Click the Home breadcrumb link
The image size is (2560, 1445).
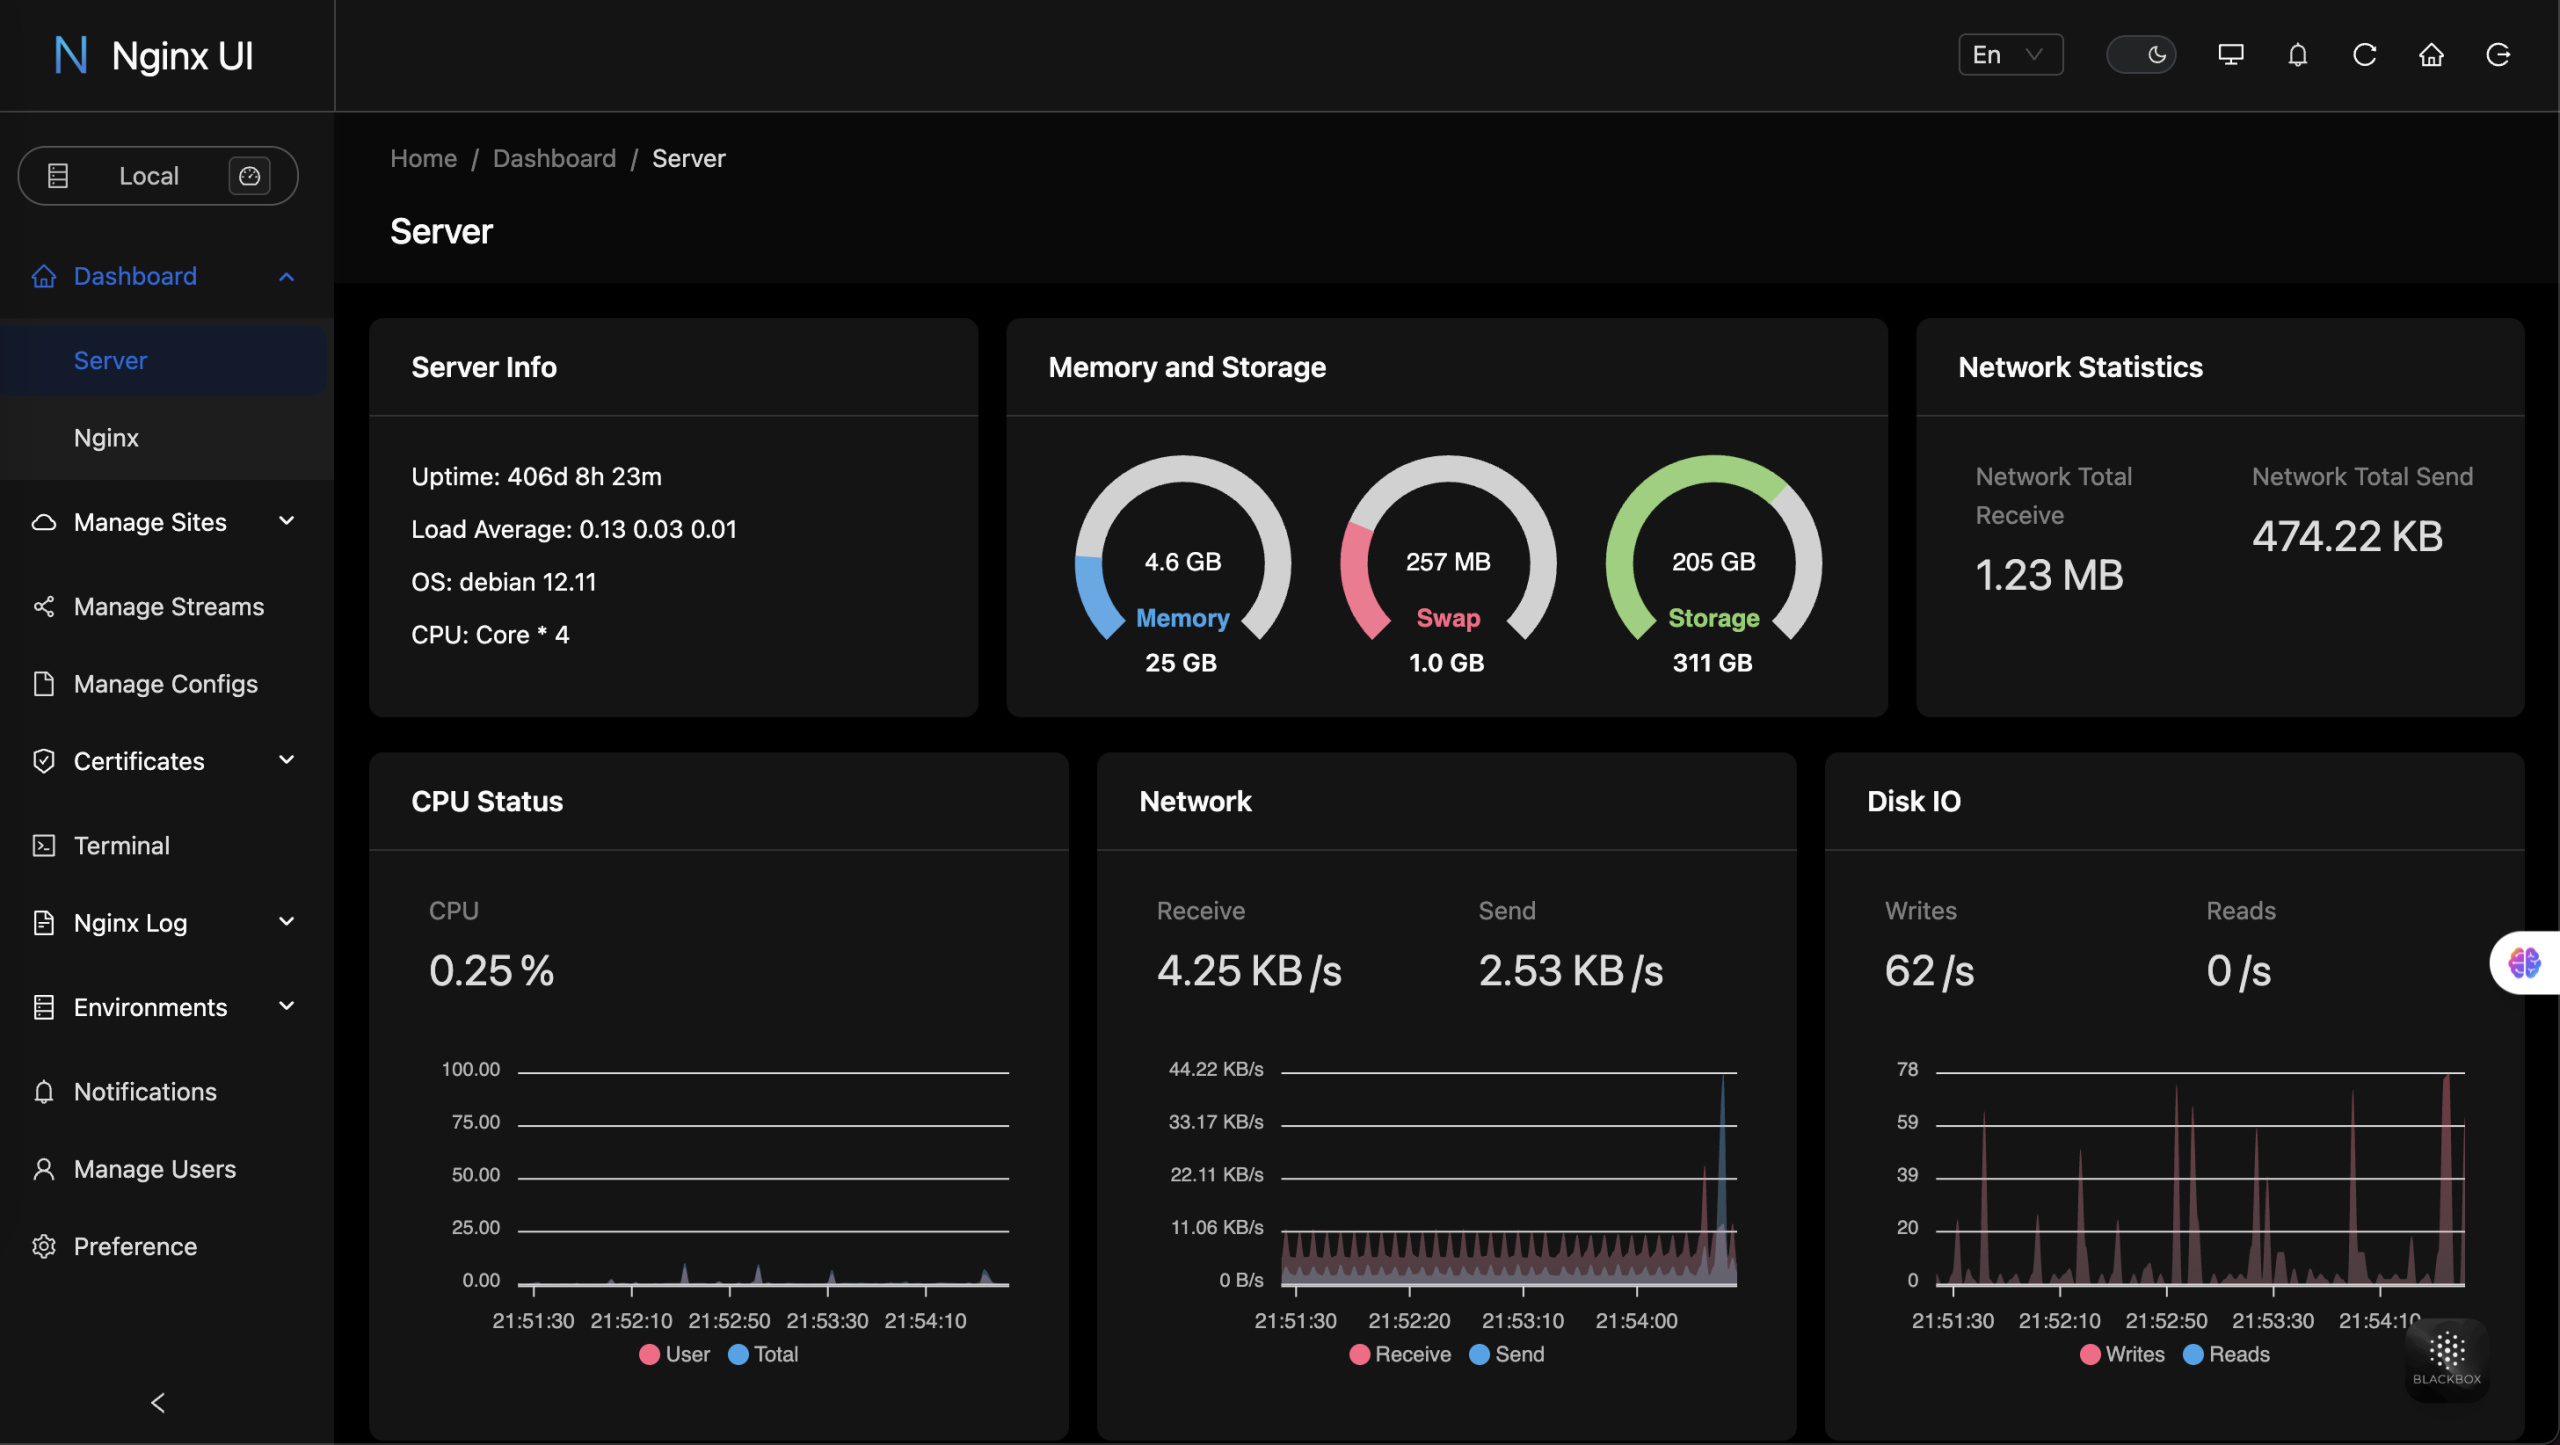[x=423, y=158]
